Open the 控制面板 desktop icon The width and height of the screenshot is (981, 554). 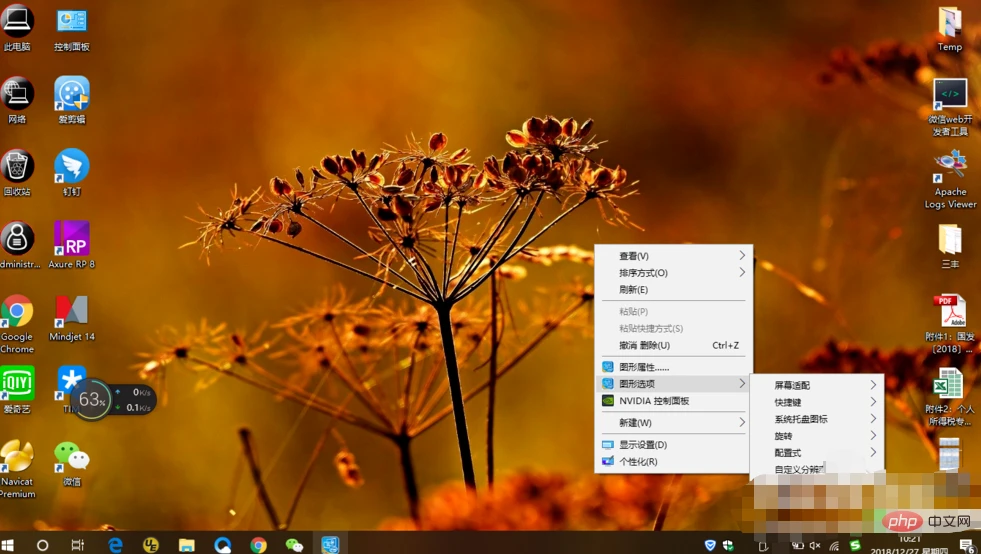coord(71,22)
